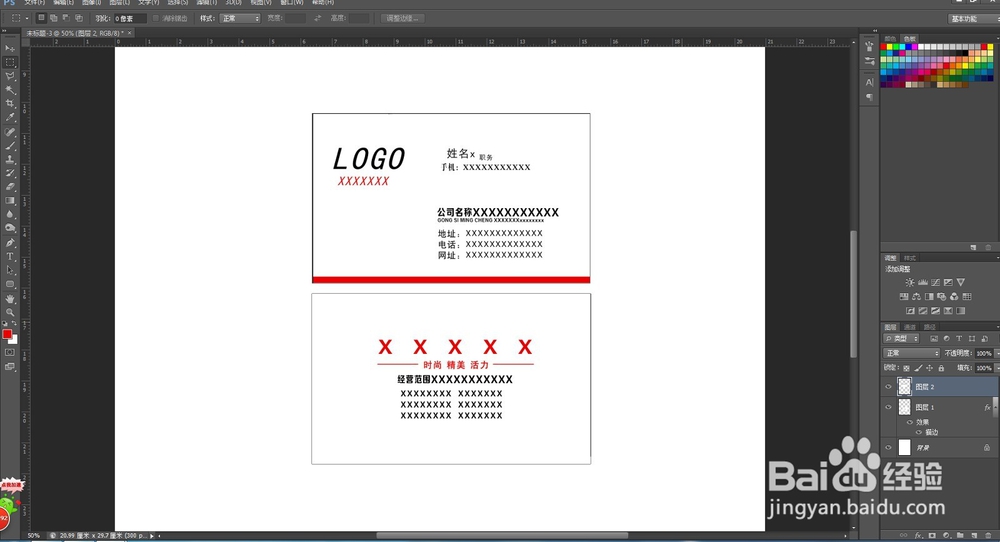Click the intersect with selection icon

(x=79, y=18)
